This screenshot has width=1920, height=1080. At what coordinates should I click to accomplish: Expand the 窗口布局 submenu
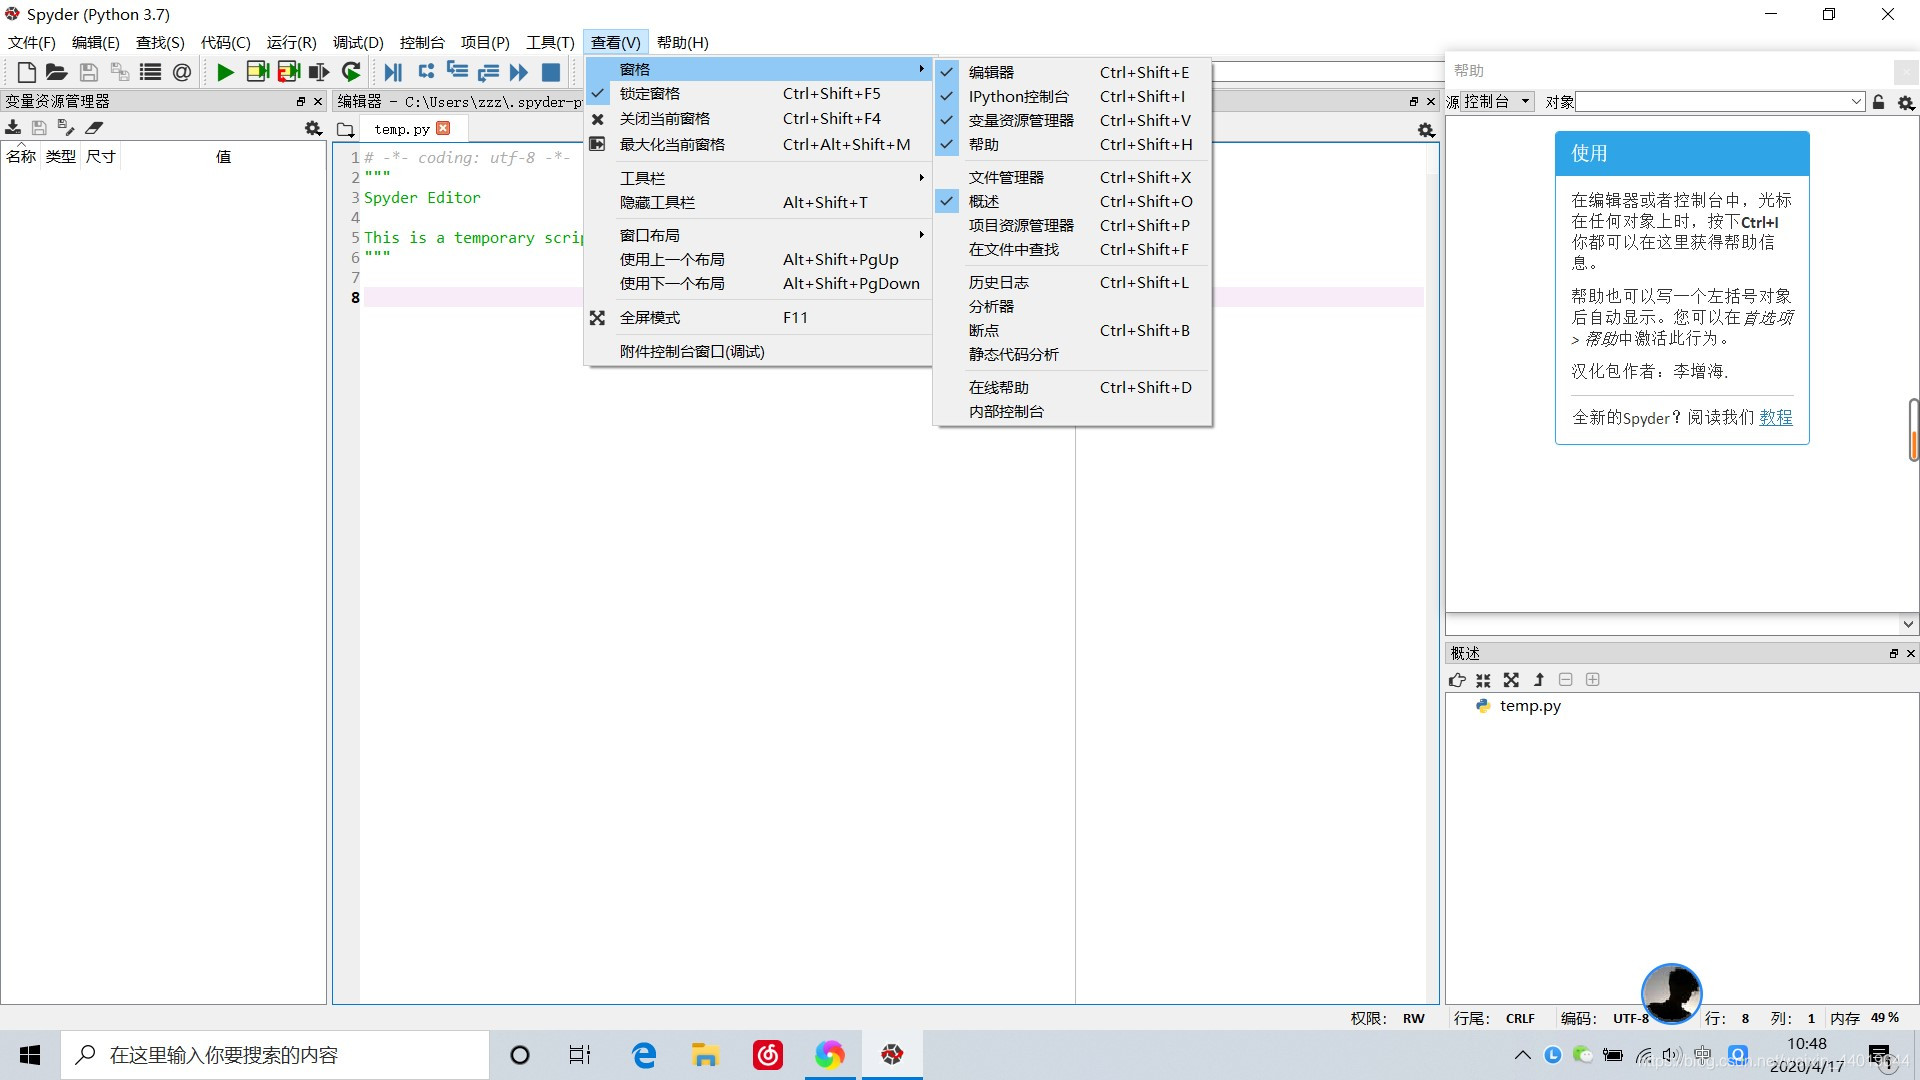[x=650, y=235]
